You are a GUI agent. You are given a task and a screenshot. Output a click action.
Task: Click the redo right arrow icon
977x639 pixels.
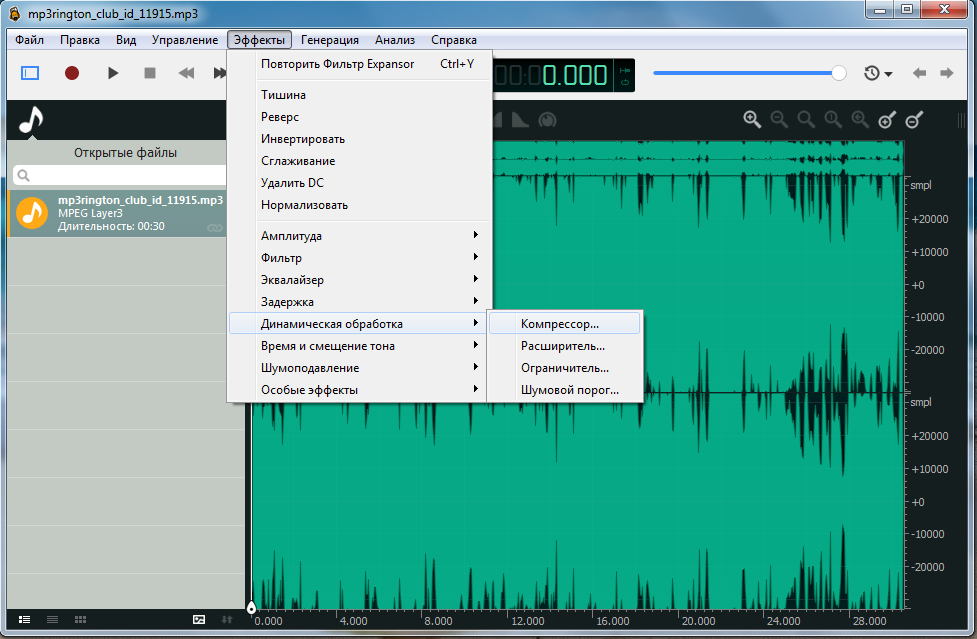[946, 73]
